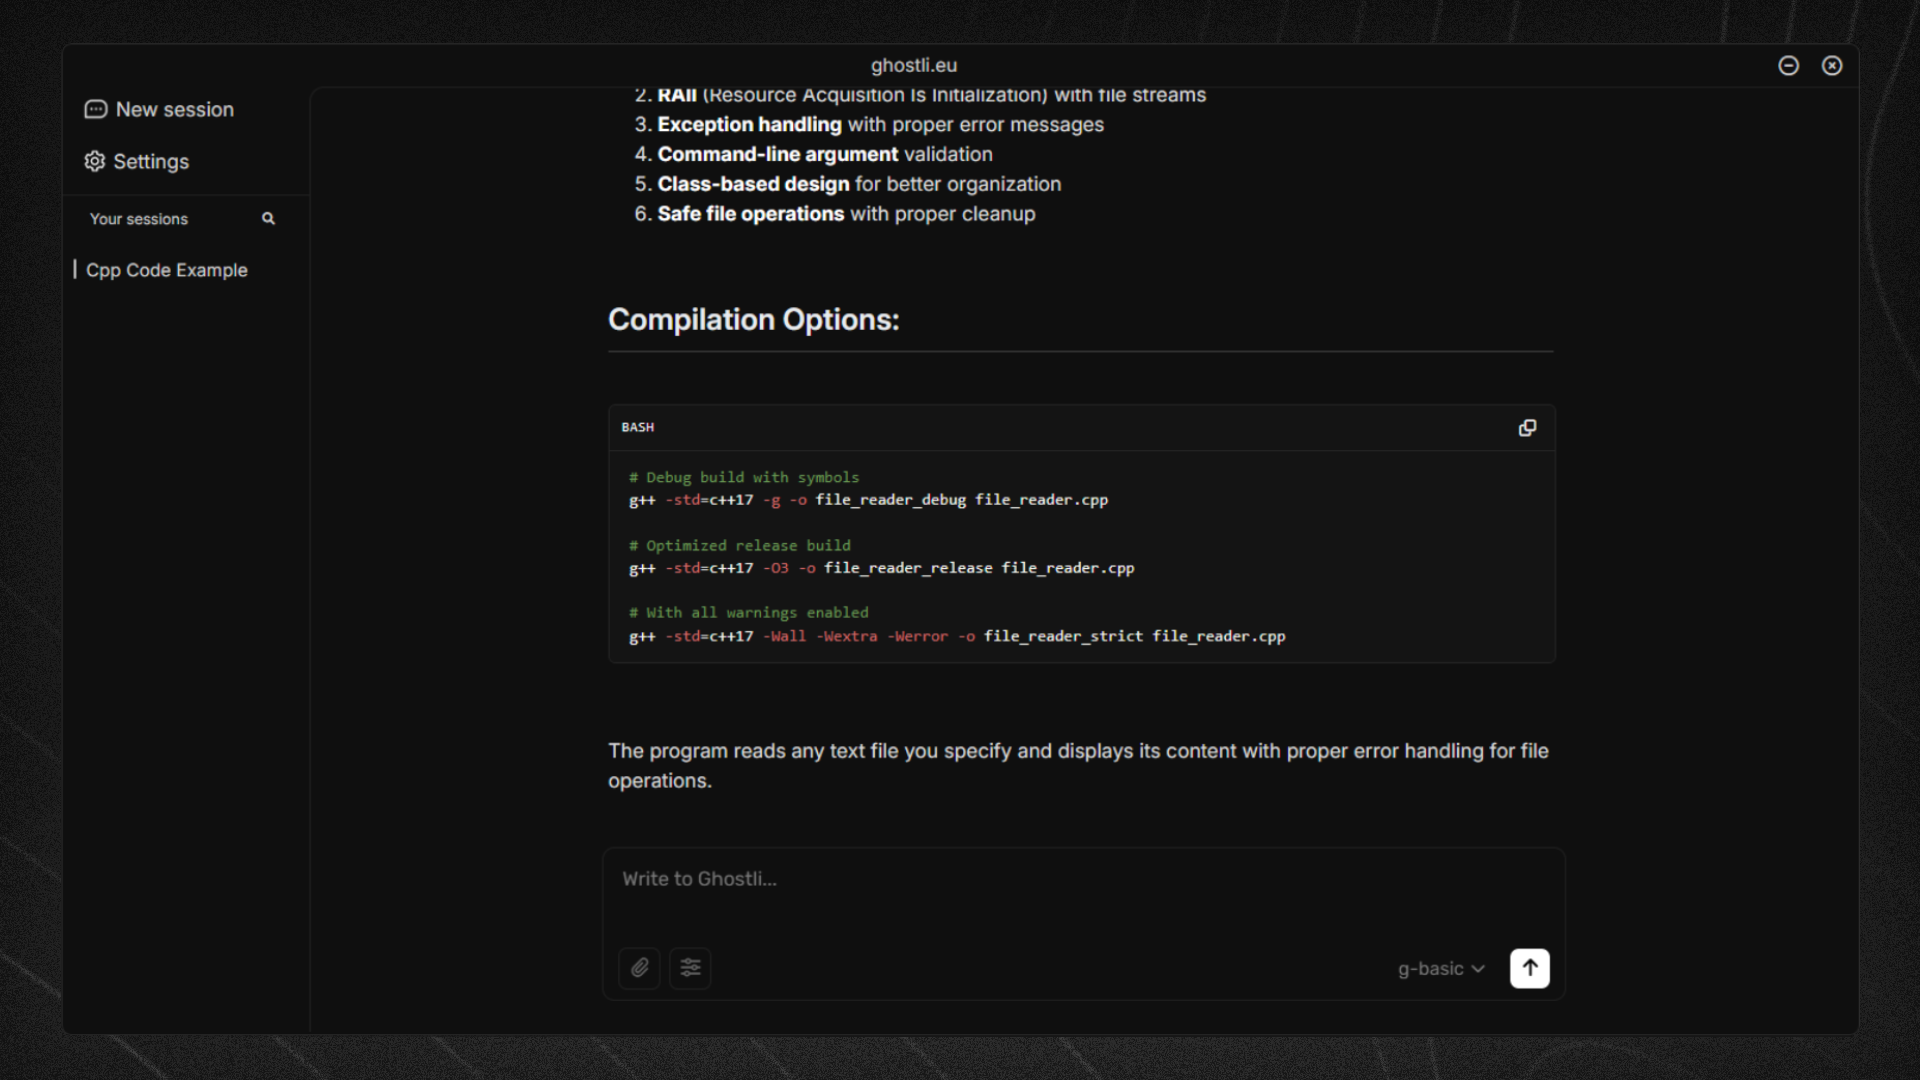Click the file_reader_release compile command line
Image resolution: width=1920 pixels, height=1080 pixels.
882,567
